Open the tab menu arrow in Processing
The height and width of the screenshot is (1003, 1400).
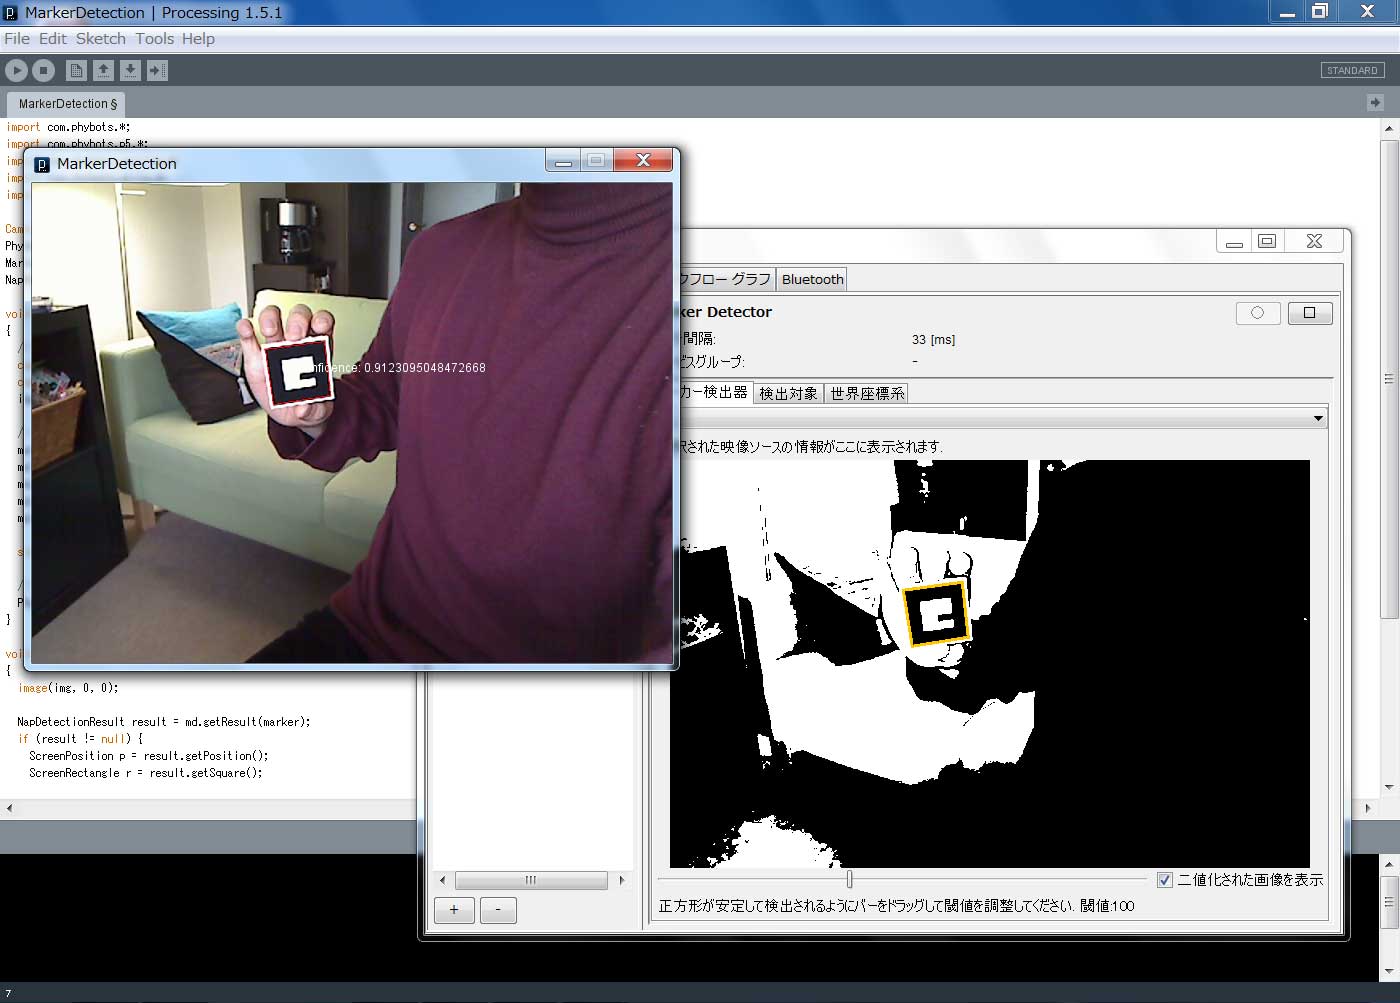point(1375,102)
